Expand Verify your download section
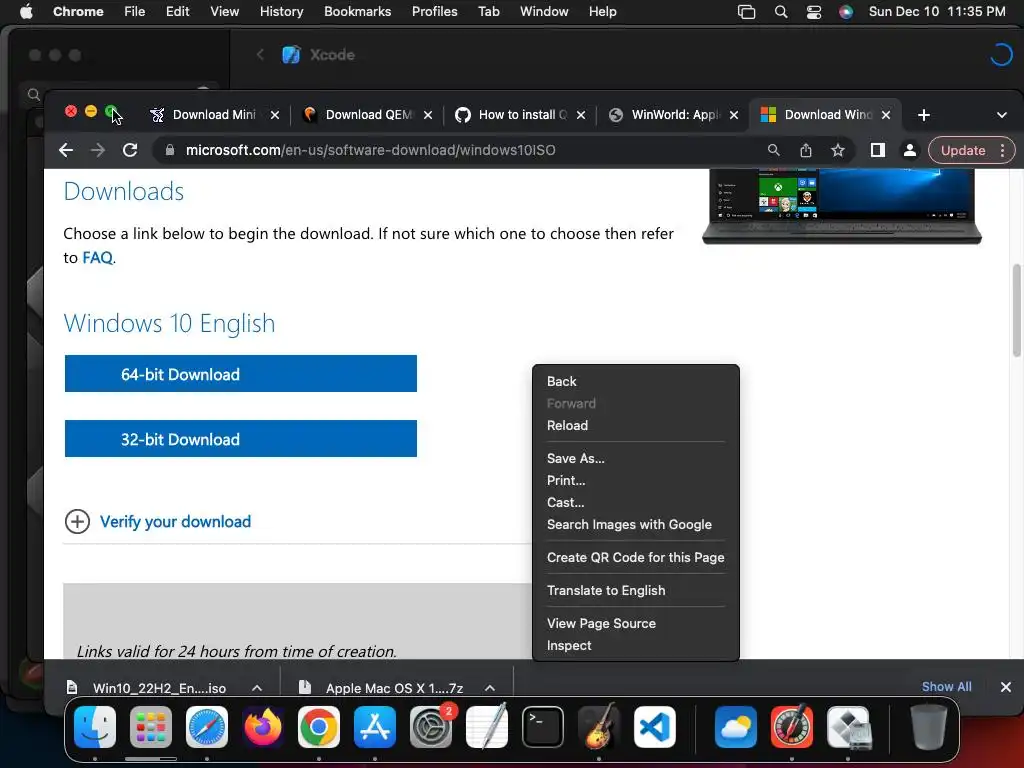The height and width of the screenshot is (768, 1024). (x=158, y=521)
